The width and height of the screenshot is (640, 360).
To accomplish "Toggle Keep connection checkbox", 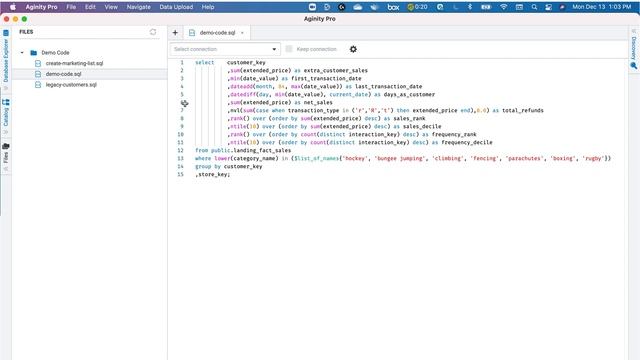I will [289, 49].
